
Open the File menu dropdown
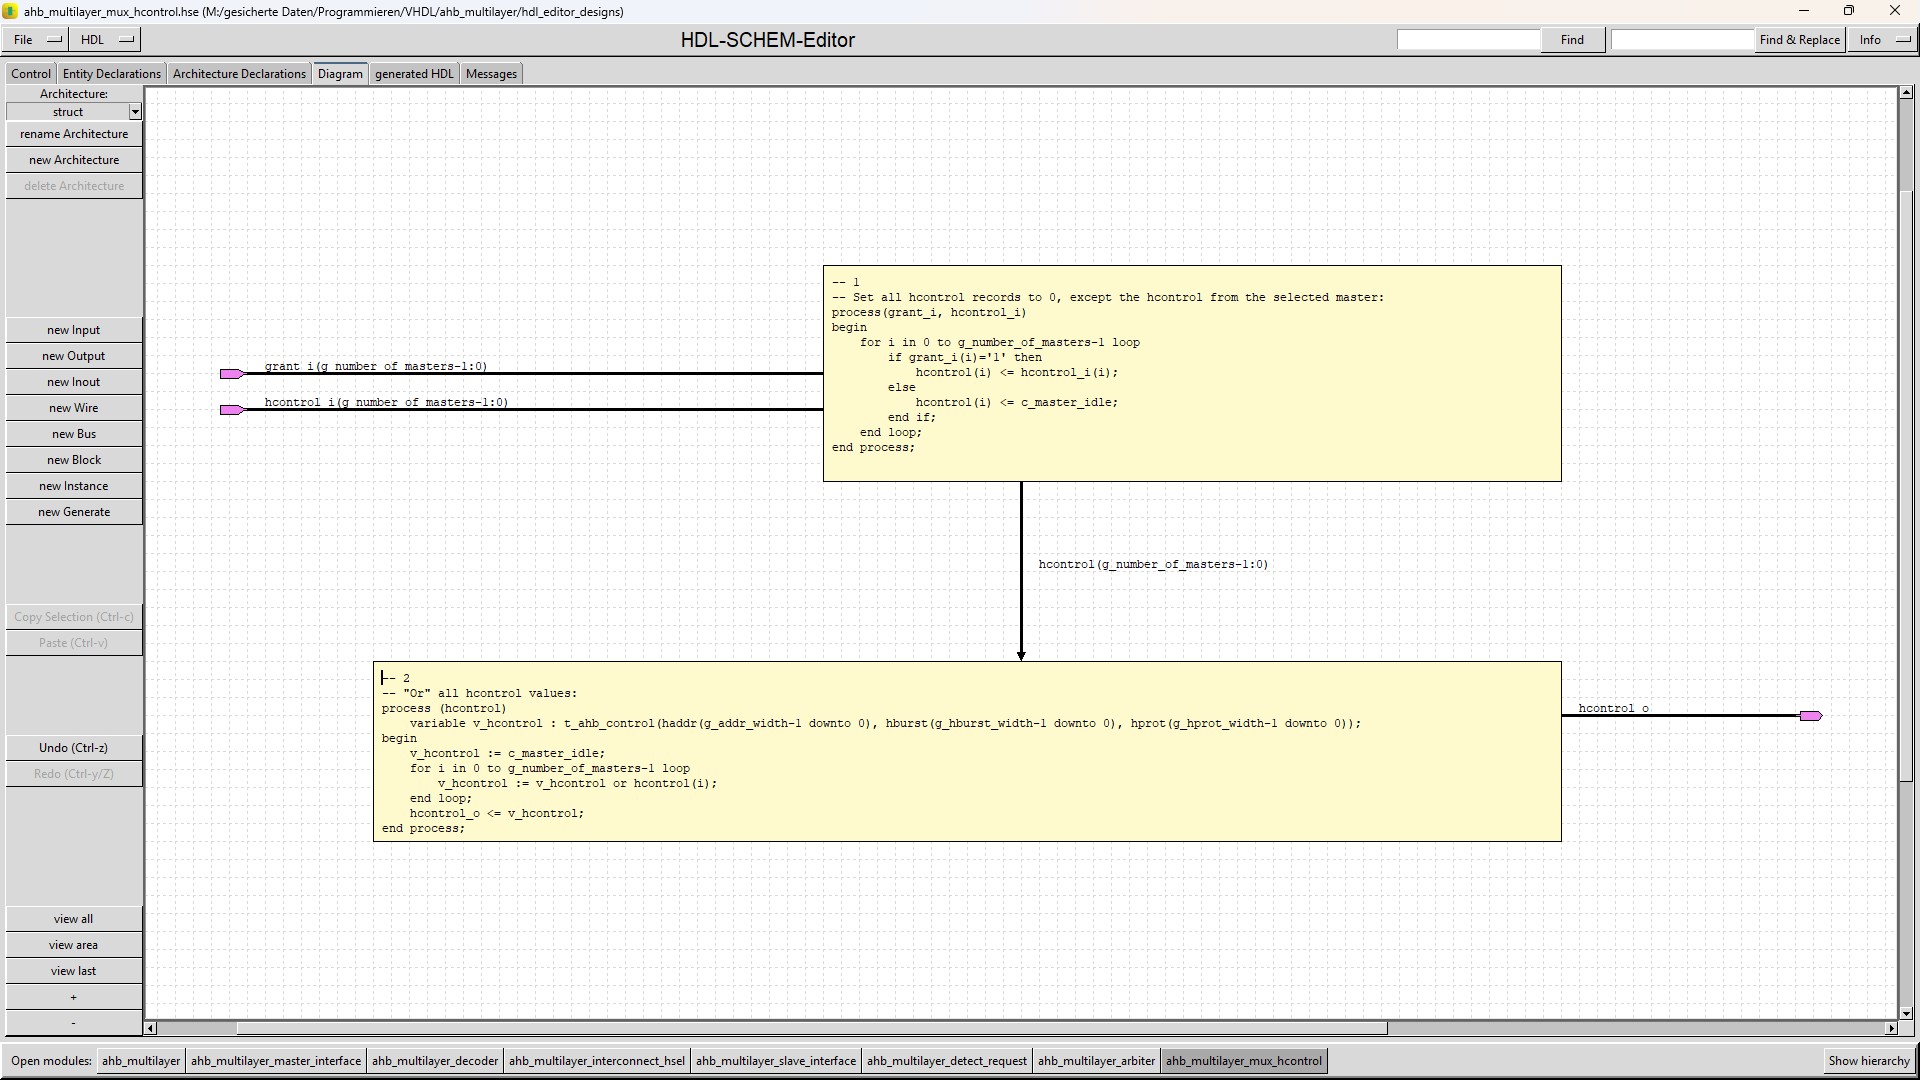(35, 40)
